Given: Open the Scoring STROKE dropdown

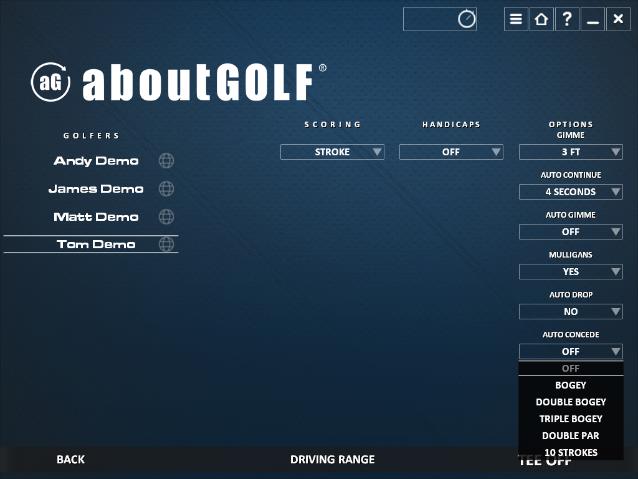Looking at the screenshot, I should pos(332,152).
